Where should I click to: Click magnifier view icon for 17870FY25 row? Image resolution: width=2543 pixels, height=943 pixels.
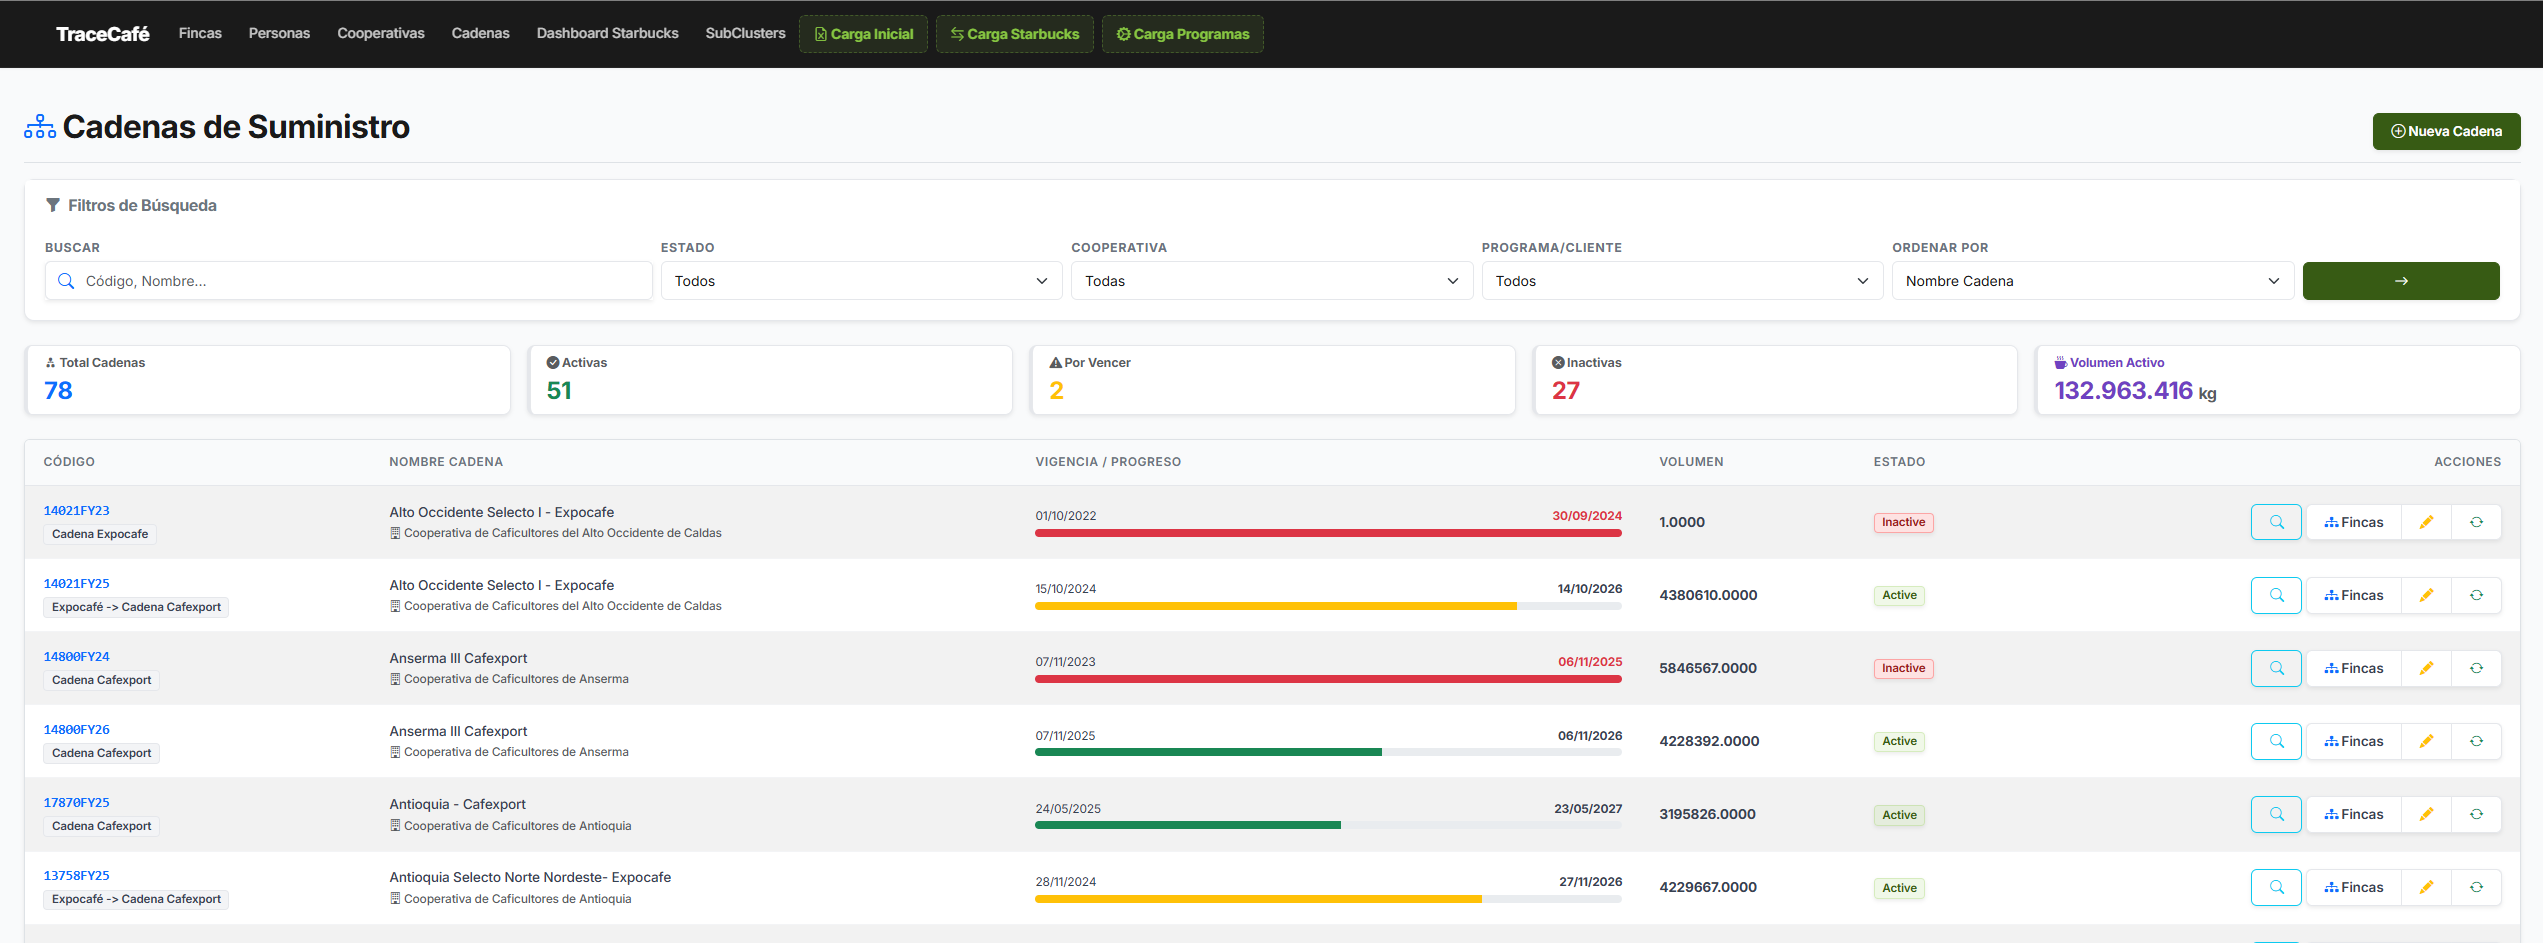point(2276,814)
